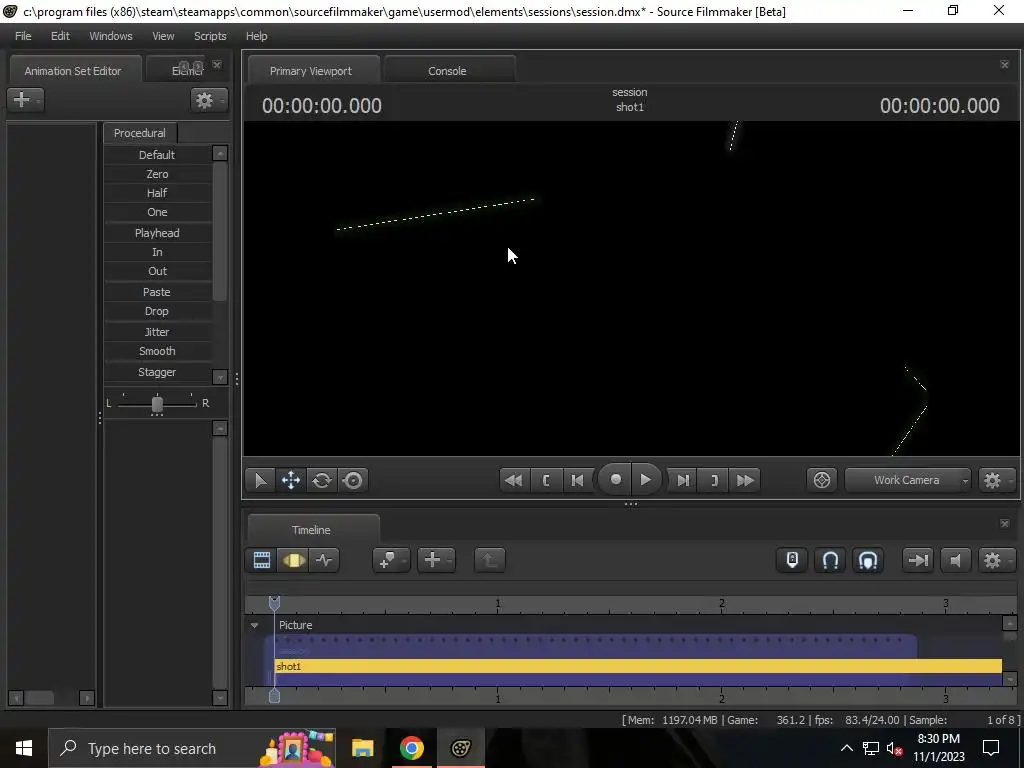The height and width of the screenshot is (768, 1024).
Task: Switch to the Console tab
Action: pyautogui.click(x=447, y=71)
